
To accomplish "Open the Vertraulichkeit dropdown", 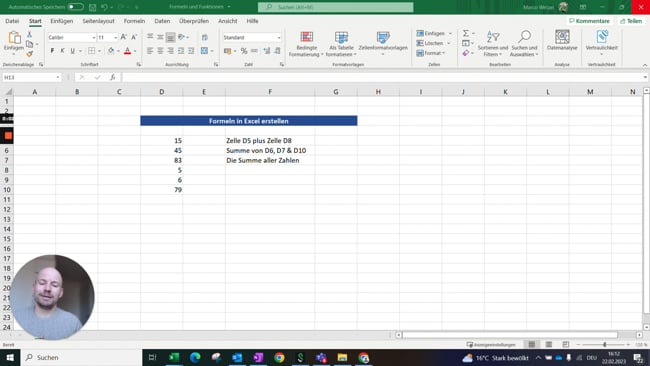I will point(601,43).
